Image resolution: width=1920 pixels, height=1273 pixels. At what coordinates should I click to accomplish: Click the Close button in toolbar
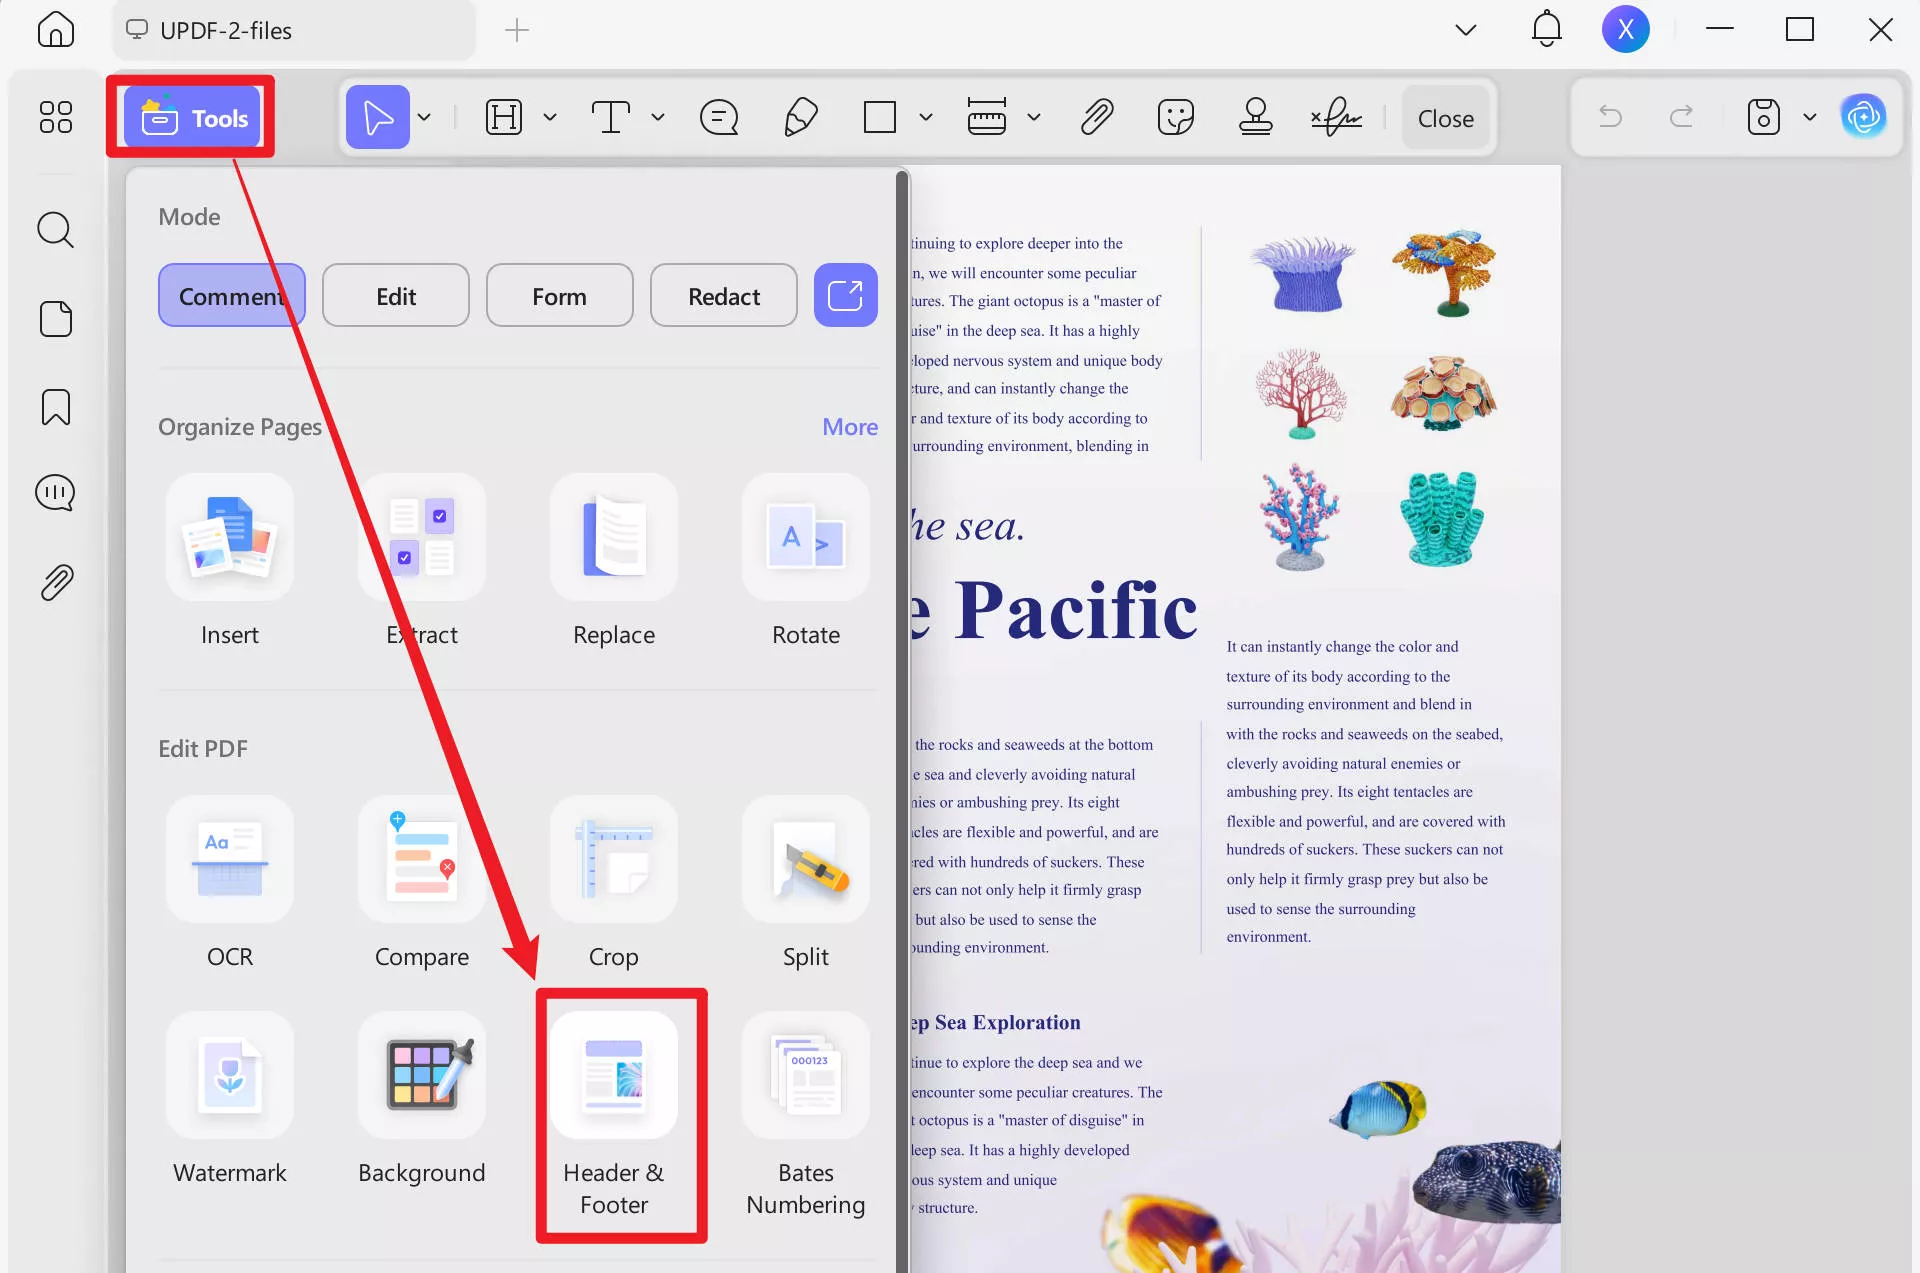point(1445,117)
